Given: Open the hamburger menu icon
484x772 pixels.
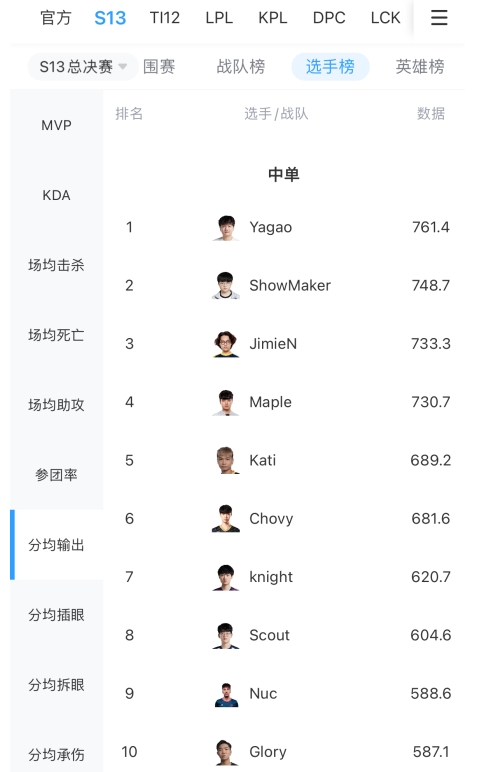Looking at the screenshot, I should 439,18.
